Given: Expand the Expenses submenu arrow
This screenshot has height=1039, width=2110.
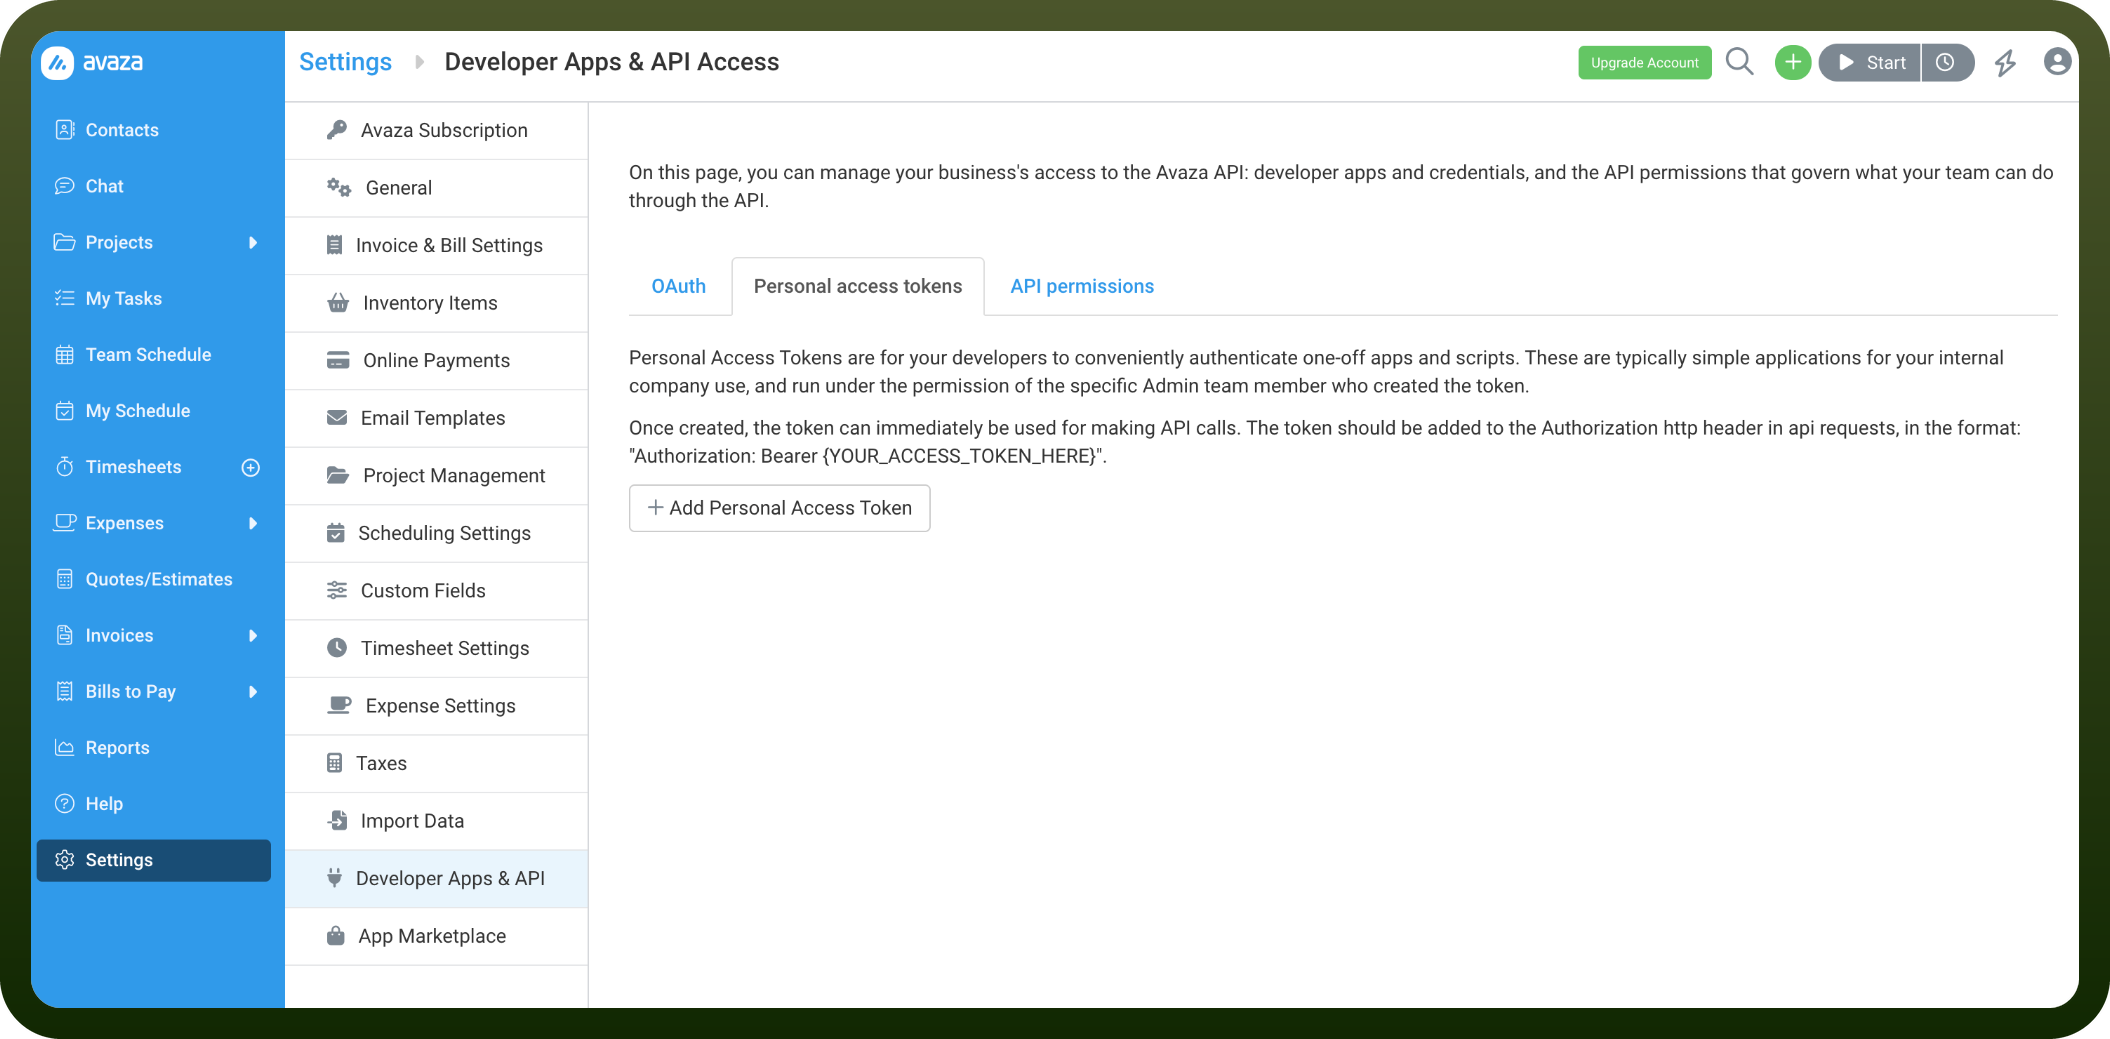Looking at the screenshot, I should tap(253, 523).
